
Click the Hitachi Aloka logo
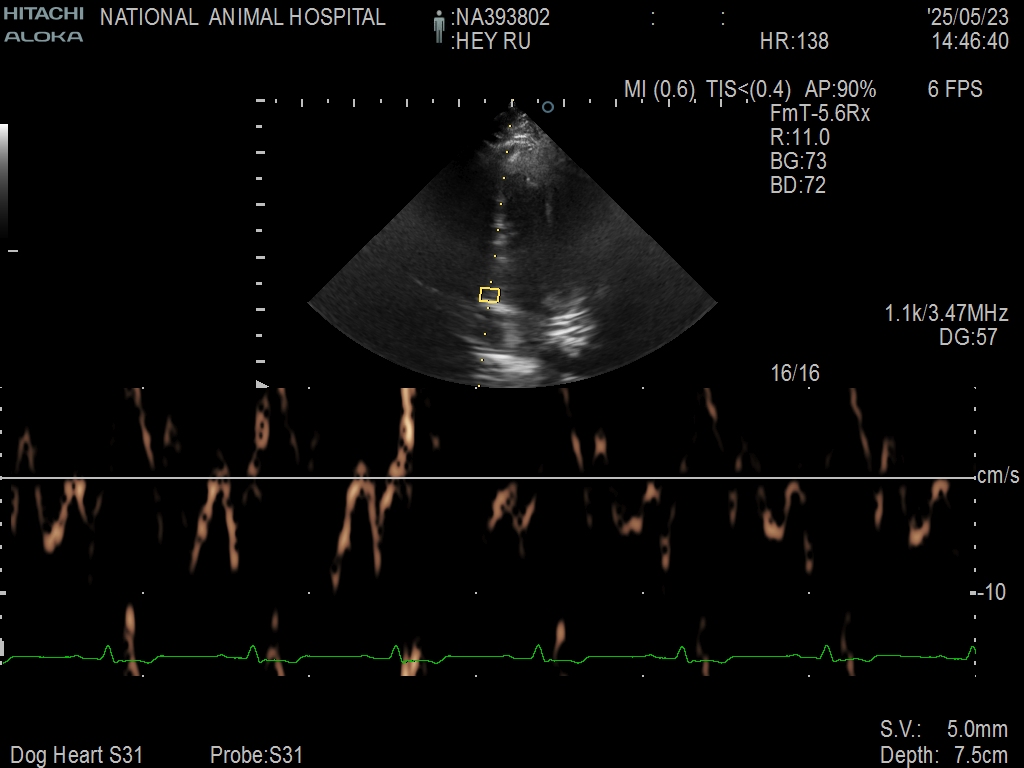[x=43, y=25]
